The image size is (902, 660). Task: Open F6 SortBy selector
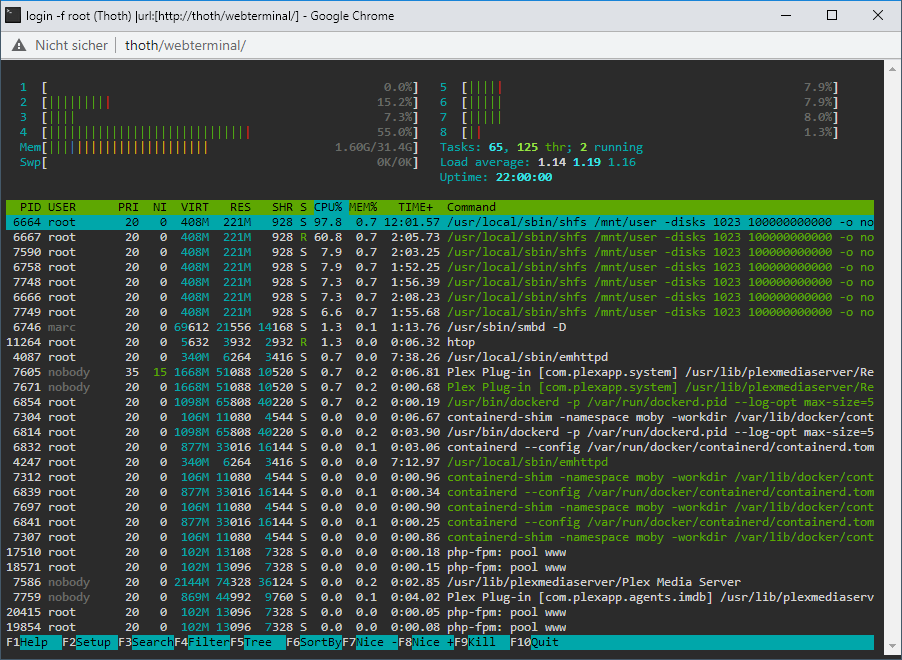(314, 642)
